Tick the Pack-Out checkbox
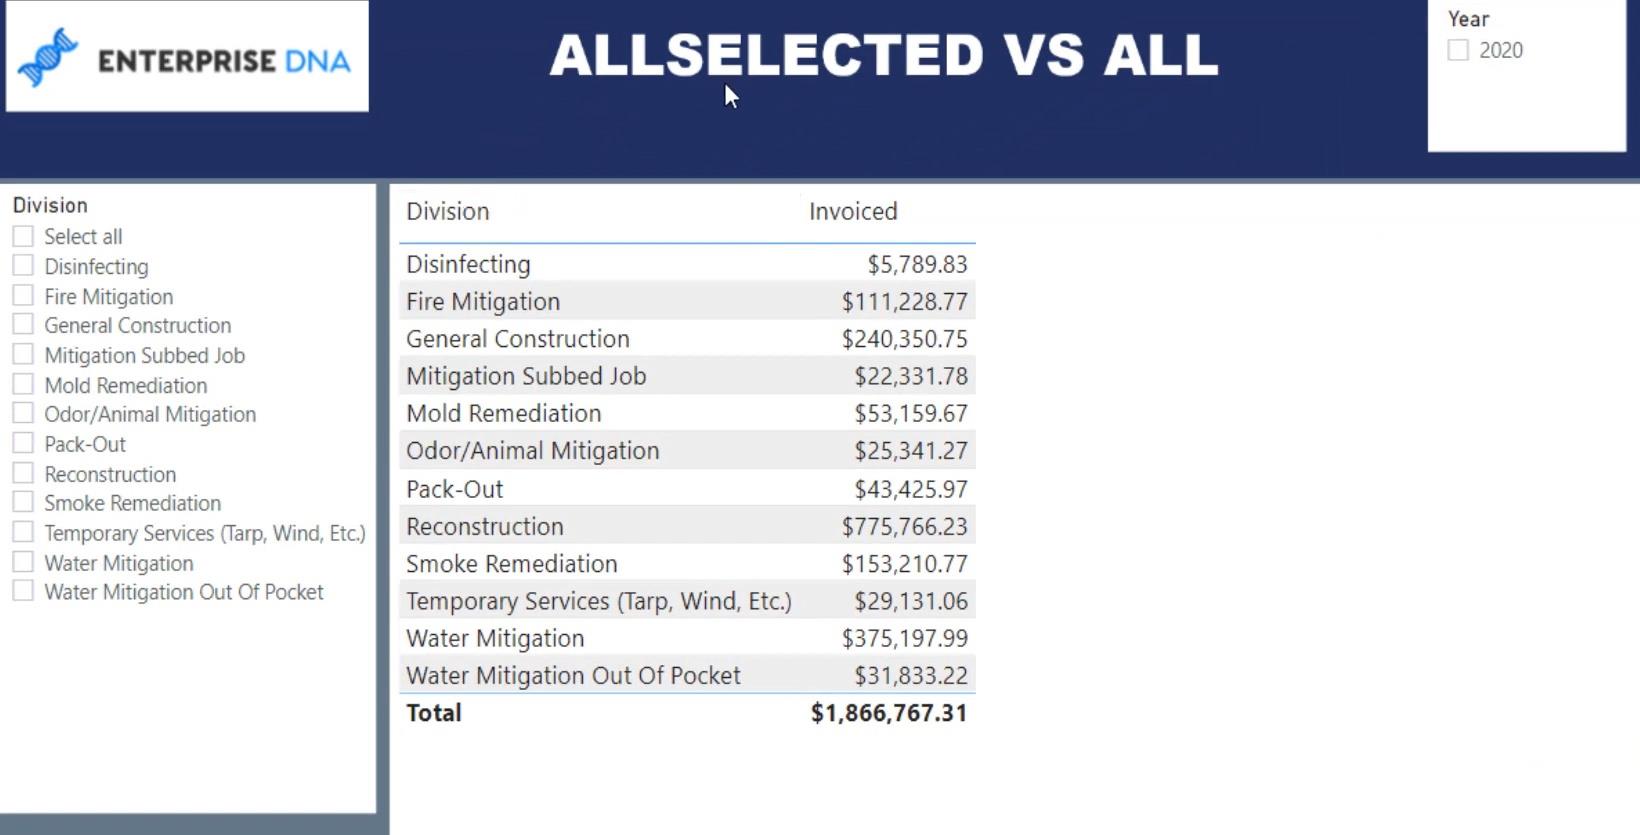This screenshot has width=1640, height=835. click(23, 444)
